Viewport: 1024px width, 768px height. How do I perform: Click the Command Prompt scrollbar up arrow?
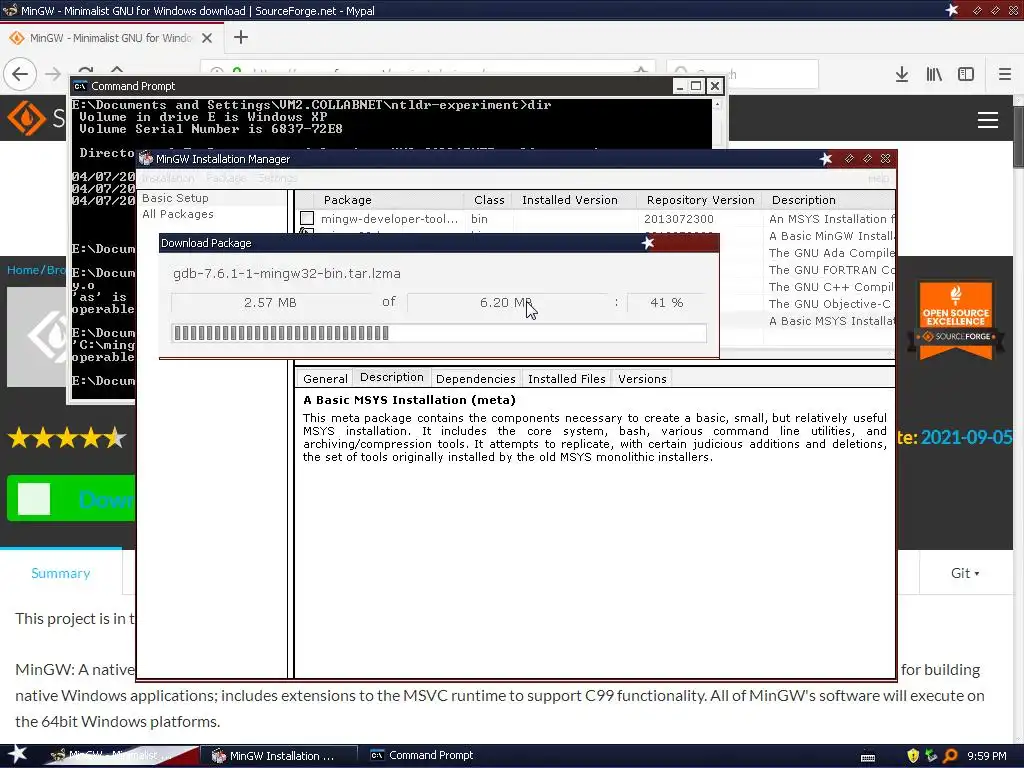717,104
